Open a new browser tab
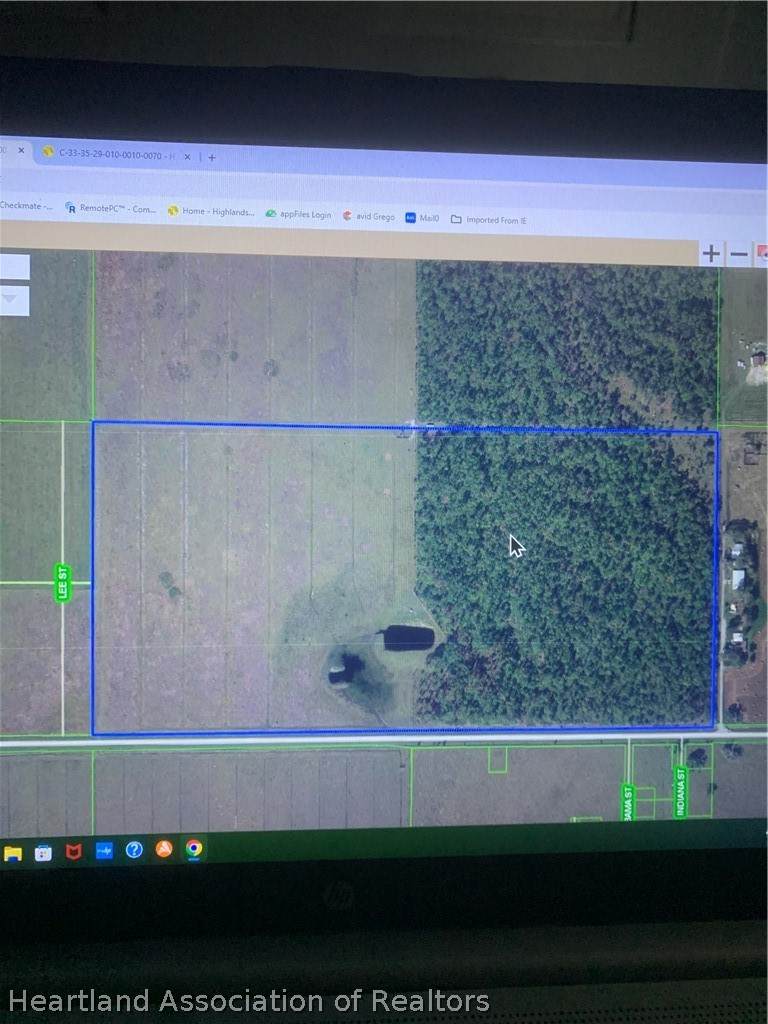768x1024 pixels. click(212, 157)
